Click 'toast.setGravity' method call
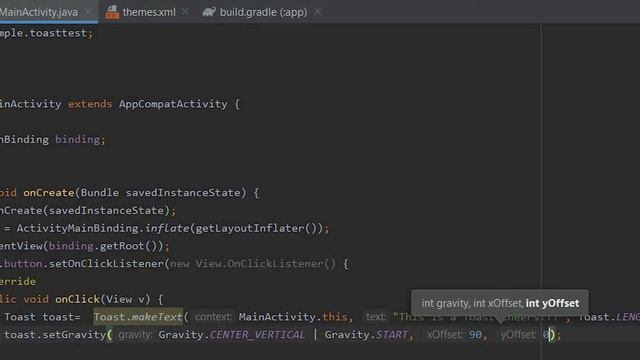Screen dimensions: 640x360 [x=55, y=335]
